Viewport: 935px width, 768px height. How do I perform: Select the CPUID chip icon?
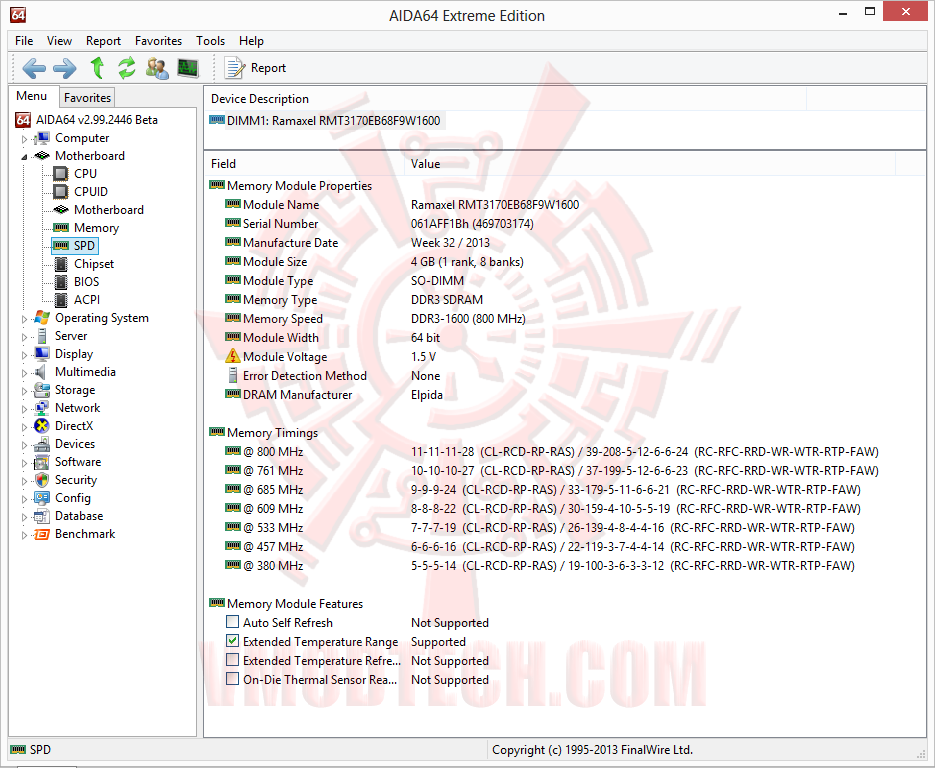pyautogui.click(x=60, y=191)
